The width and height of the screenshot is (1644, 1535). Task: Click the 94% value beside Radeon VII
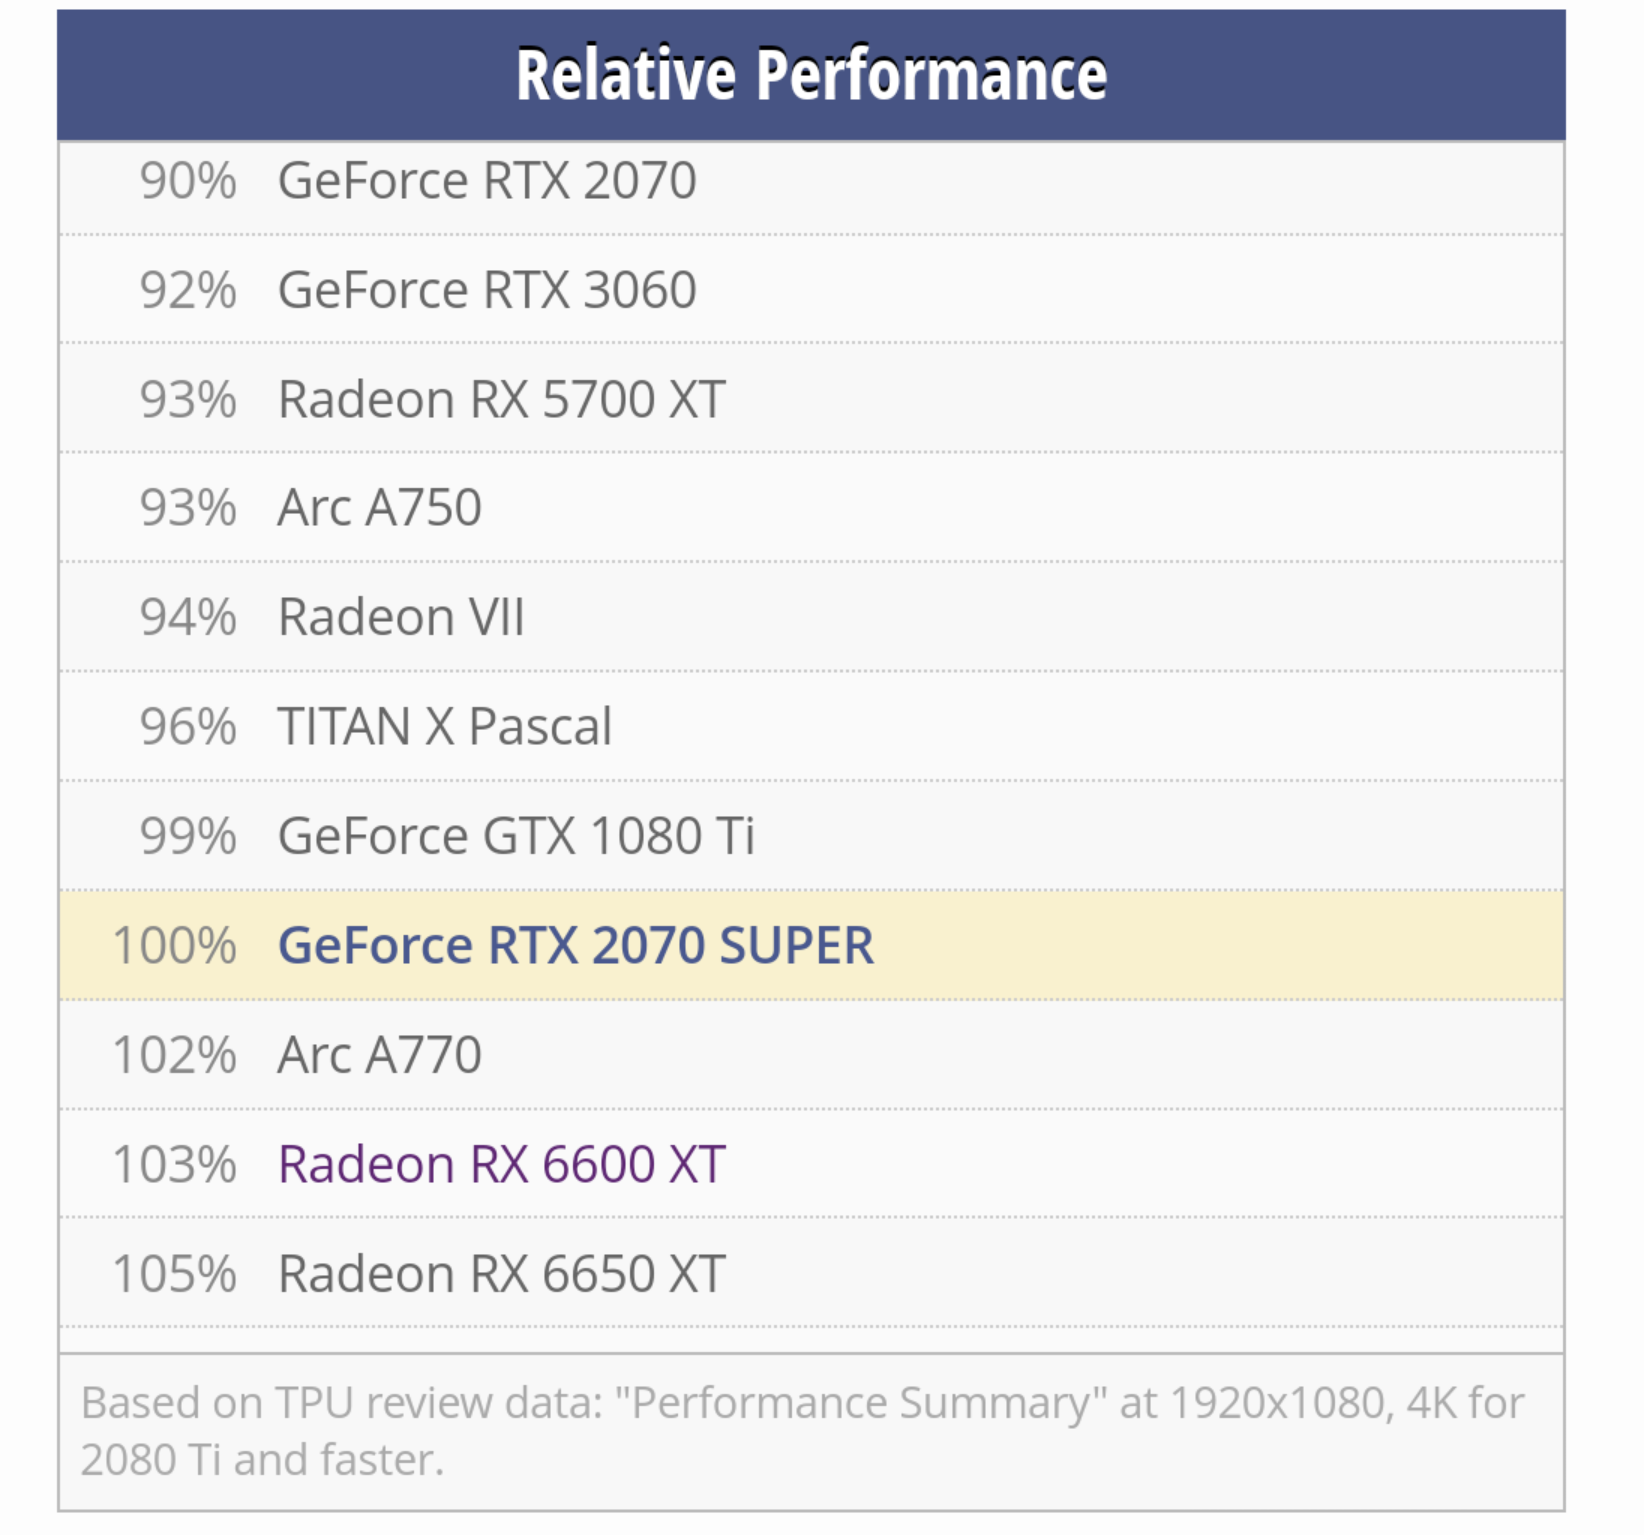click(x=188, y=616)
